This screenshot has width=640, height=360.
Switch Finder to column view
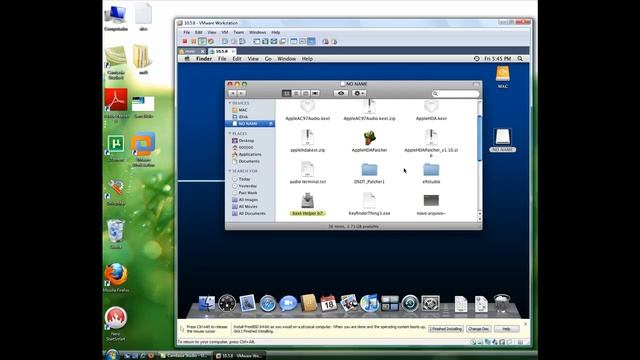tap(306, 93)
